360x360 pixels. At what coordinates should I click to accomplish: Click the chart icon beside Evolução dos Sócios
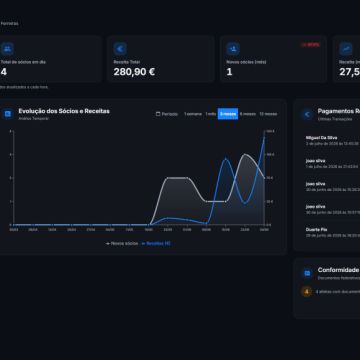[7, 114]
